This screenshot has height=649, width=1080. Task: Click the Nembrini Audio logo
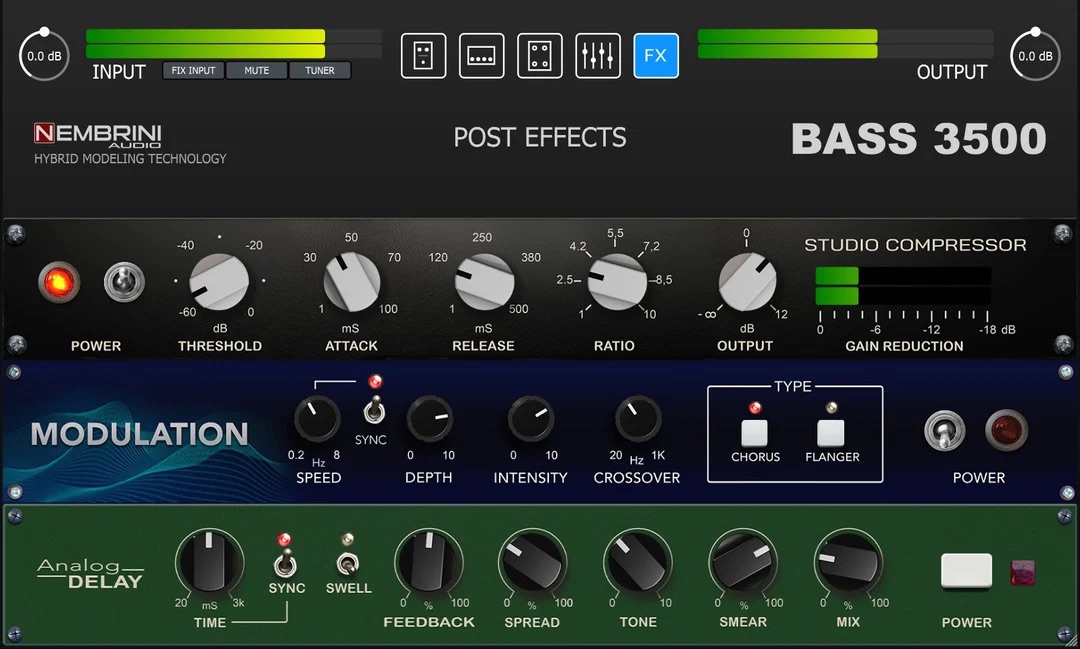click(x=98, y=134)
